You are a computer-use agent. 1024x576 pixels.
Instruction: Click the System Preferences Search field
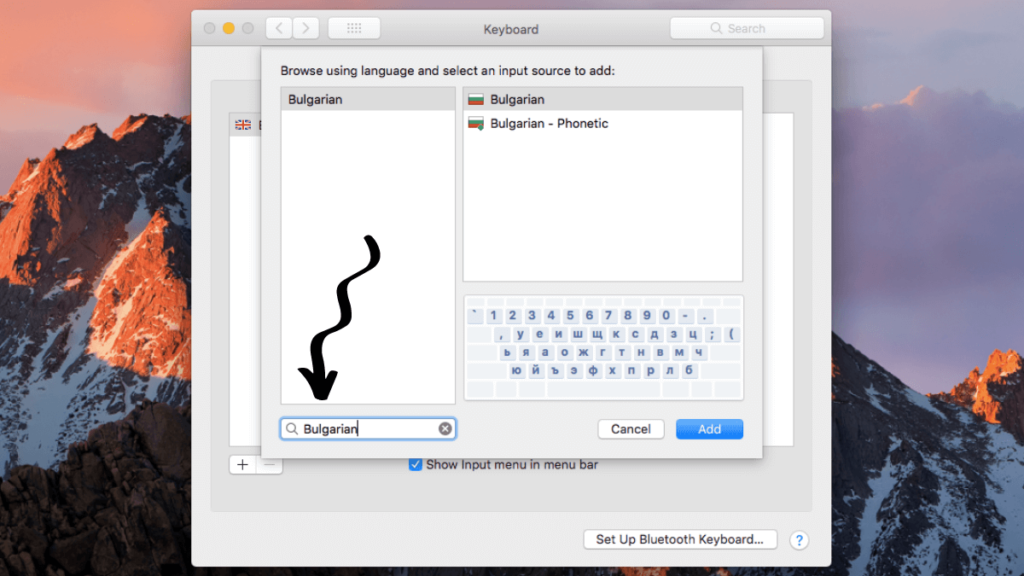tap(749, 29)
